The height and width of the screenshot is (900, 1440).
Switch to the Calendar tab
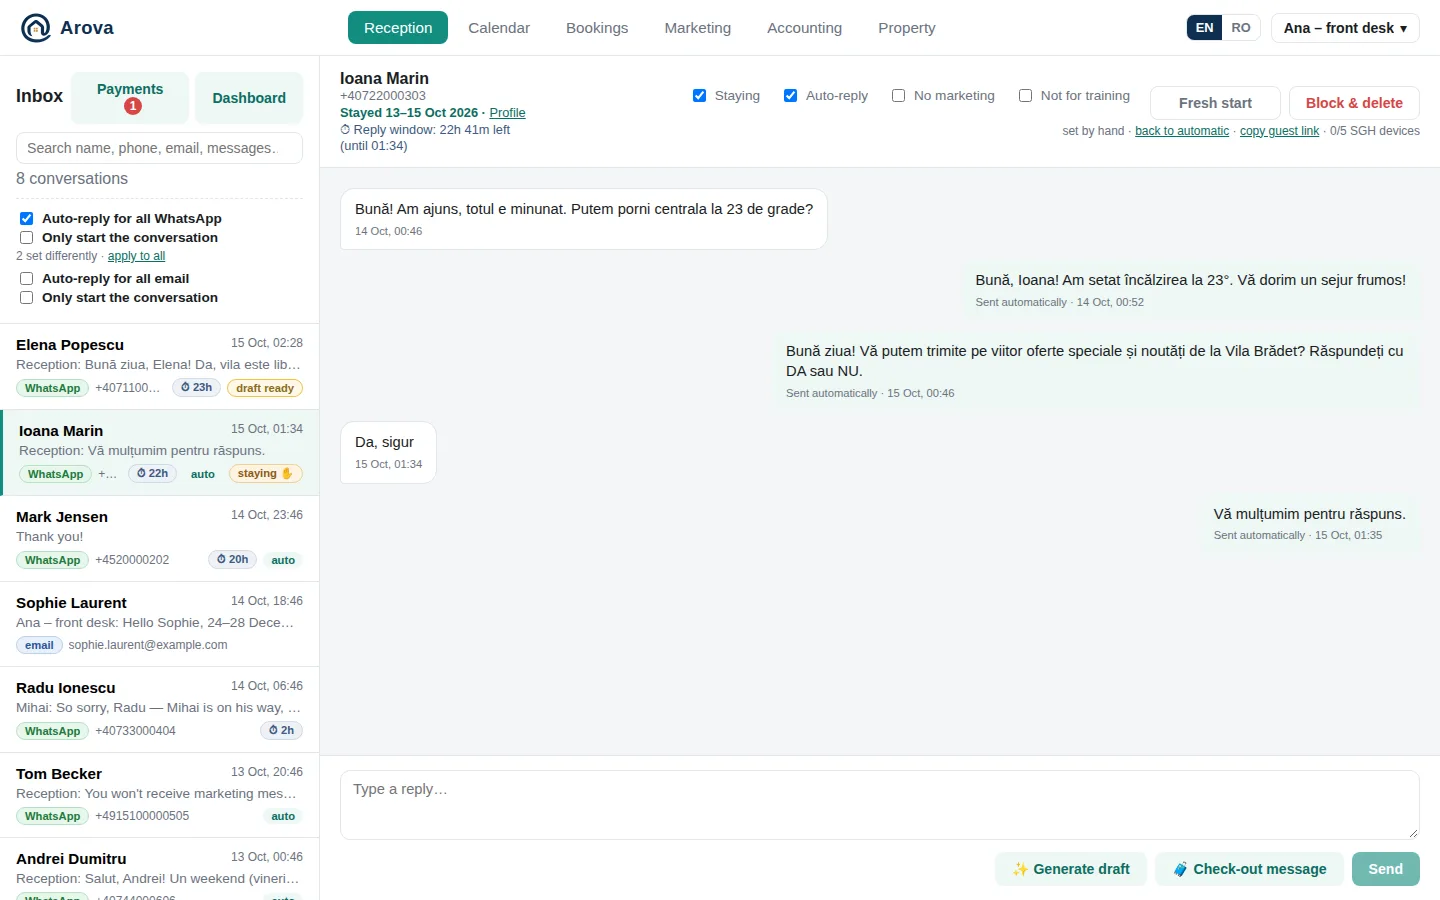499,28
